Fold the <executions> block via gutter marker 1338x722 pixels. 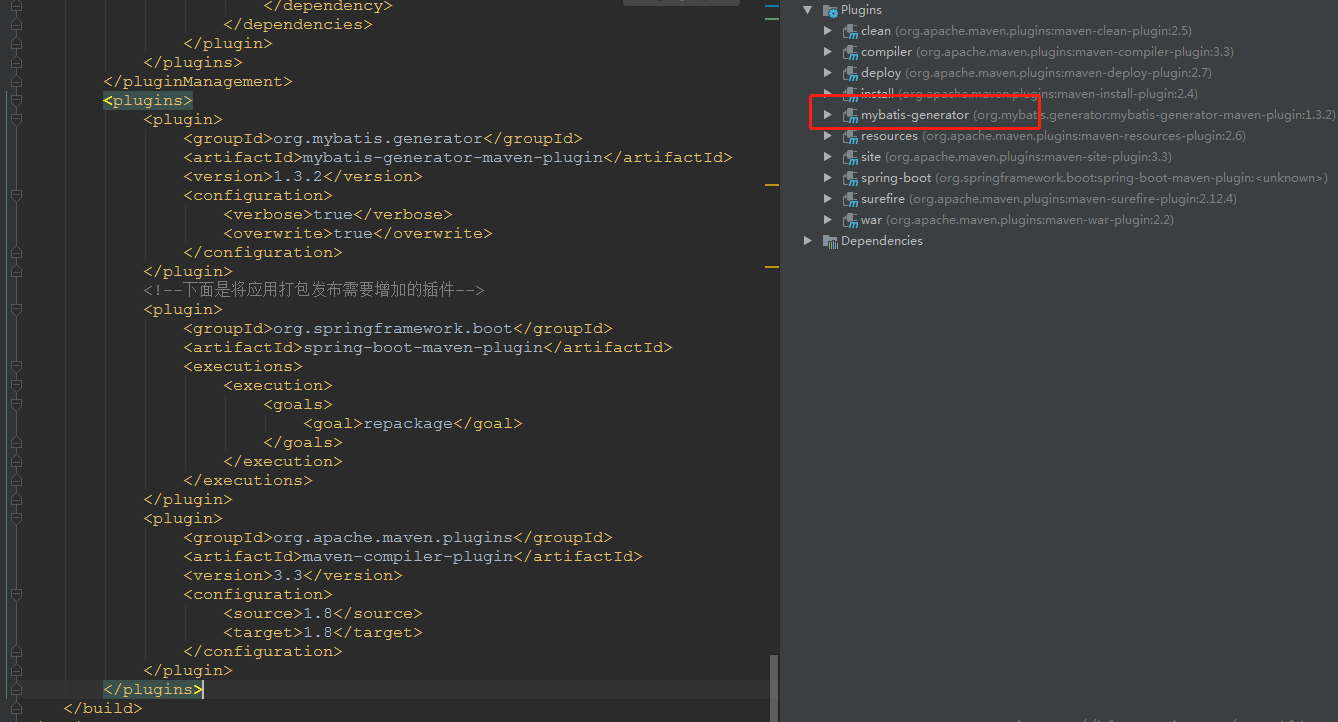tap(16, 366)
